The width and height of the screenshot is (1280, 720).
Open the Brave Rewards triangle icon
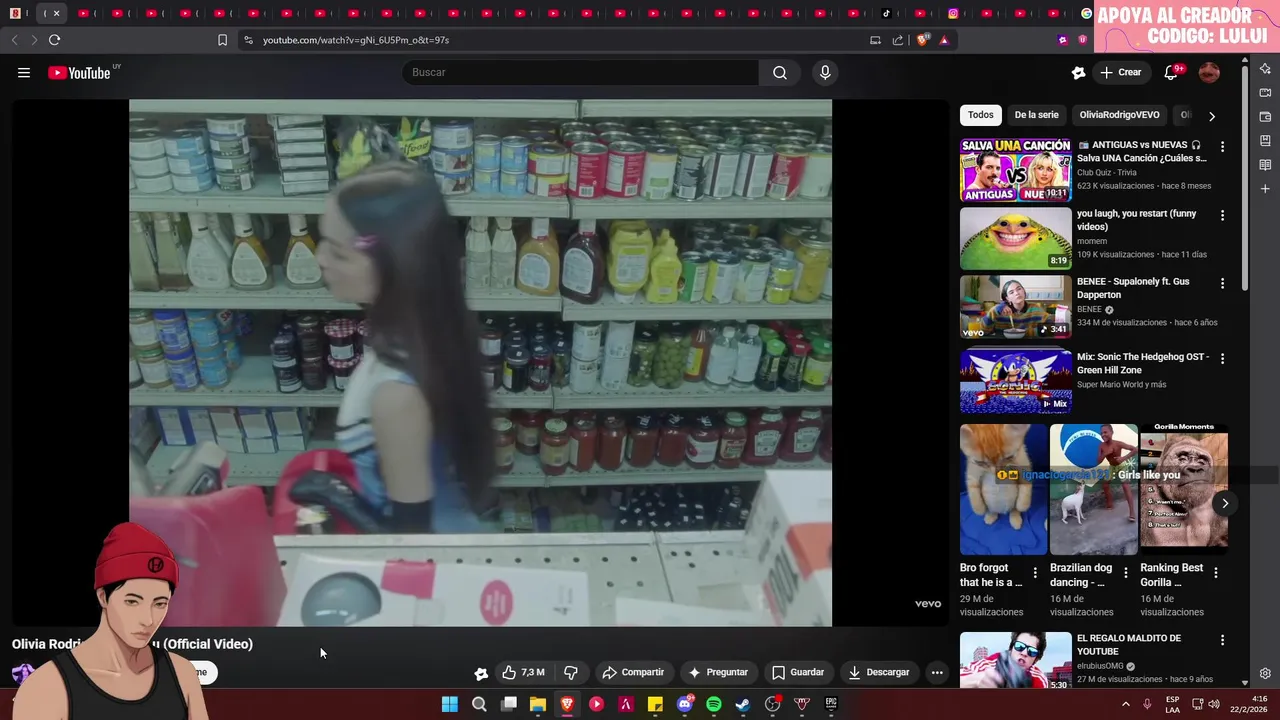click(944, 40)
